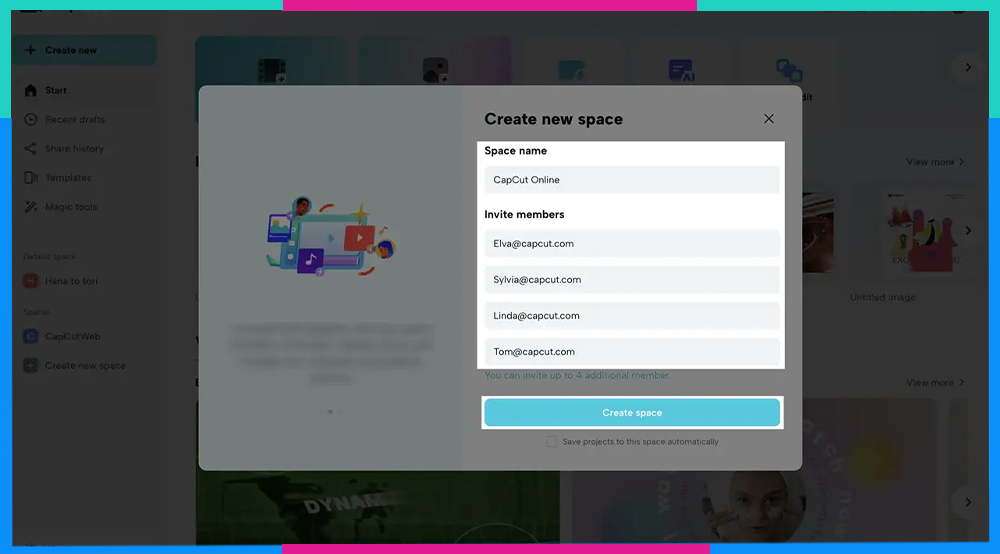Image resolution: width=1000 pixels, height=554 pixels.
Task: Open the DYNAMIC template thumbnail
Action: (378, 508)
